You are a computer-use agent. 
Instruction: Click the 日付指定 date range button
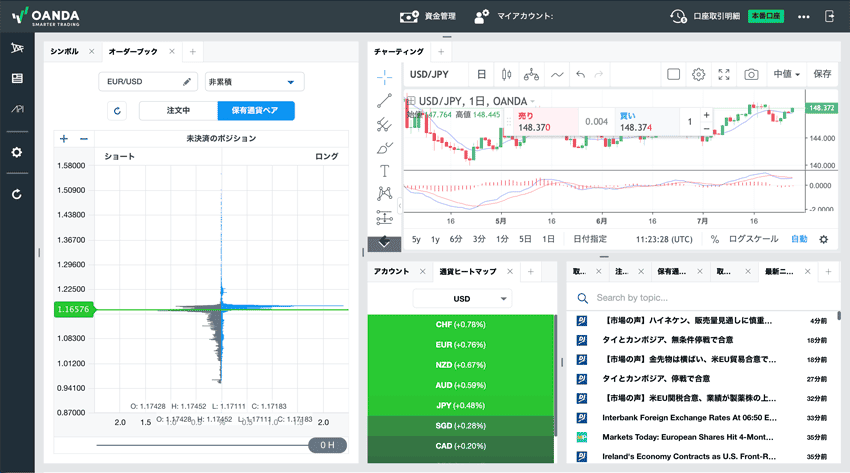point(590,239)
